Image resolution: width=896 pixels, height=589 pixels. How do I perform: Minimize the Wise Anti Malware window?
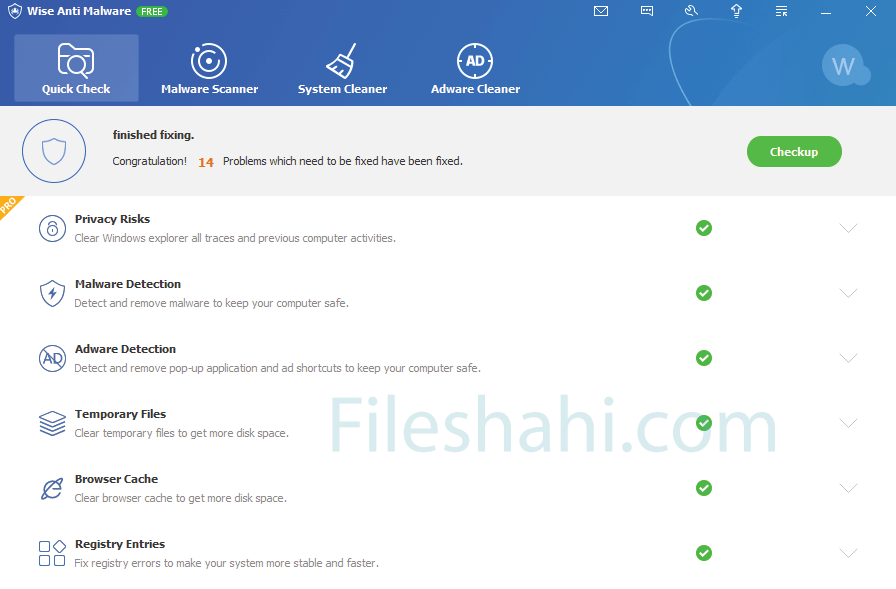pos(826,11)
